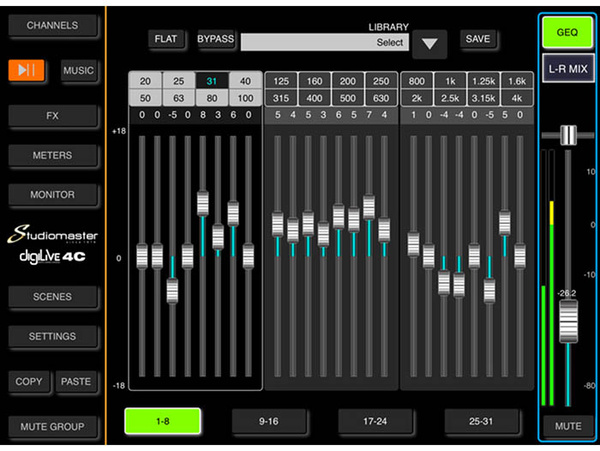Click the pan slider knob above meters
Image resolution: width=600 pixels, height=451 pixels.
coord(568,135)
